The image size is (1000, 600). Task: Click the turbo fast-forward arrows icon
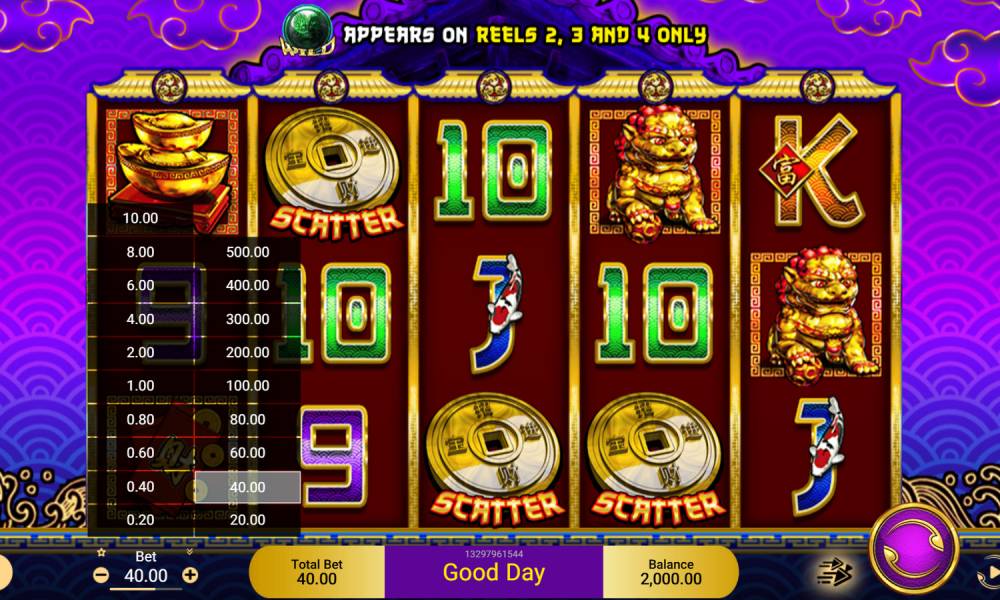[835, 571]
